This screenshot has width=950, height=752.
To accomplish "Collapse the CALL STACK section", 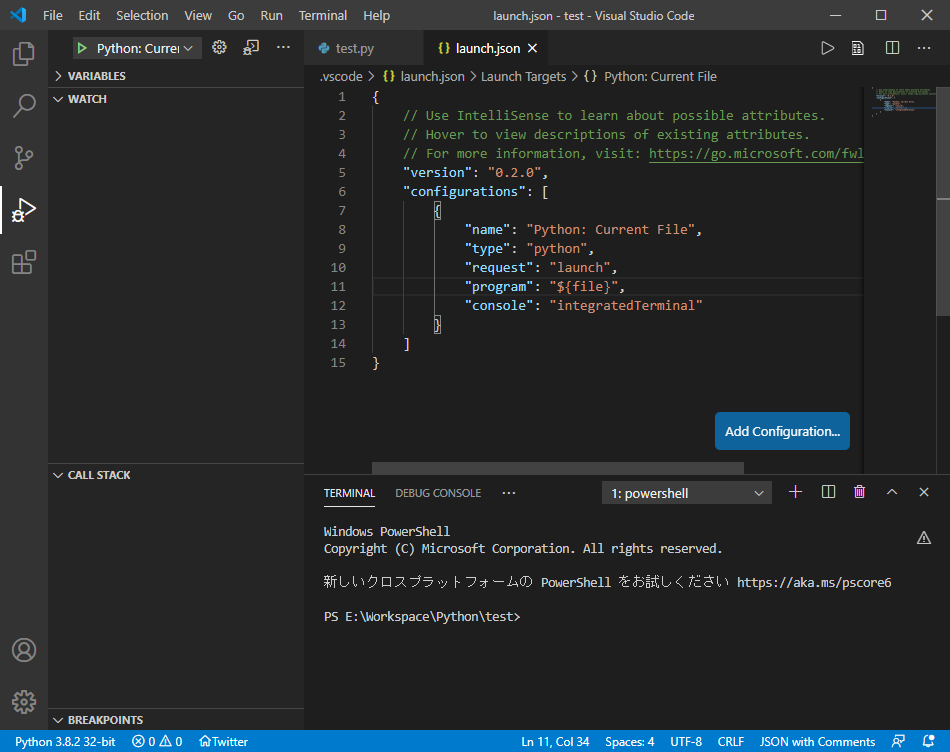I will coord(176,475).
